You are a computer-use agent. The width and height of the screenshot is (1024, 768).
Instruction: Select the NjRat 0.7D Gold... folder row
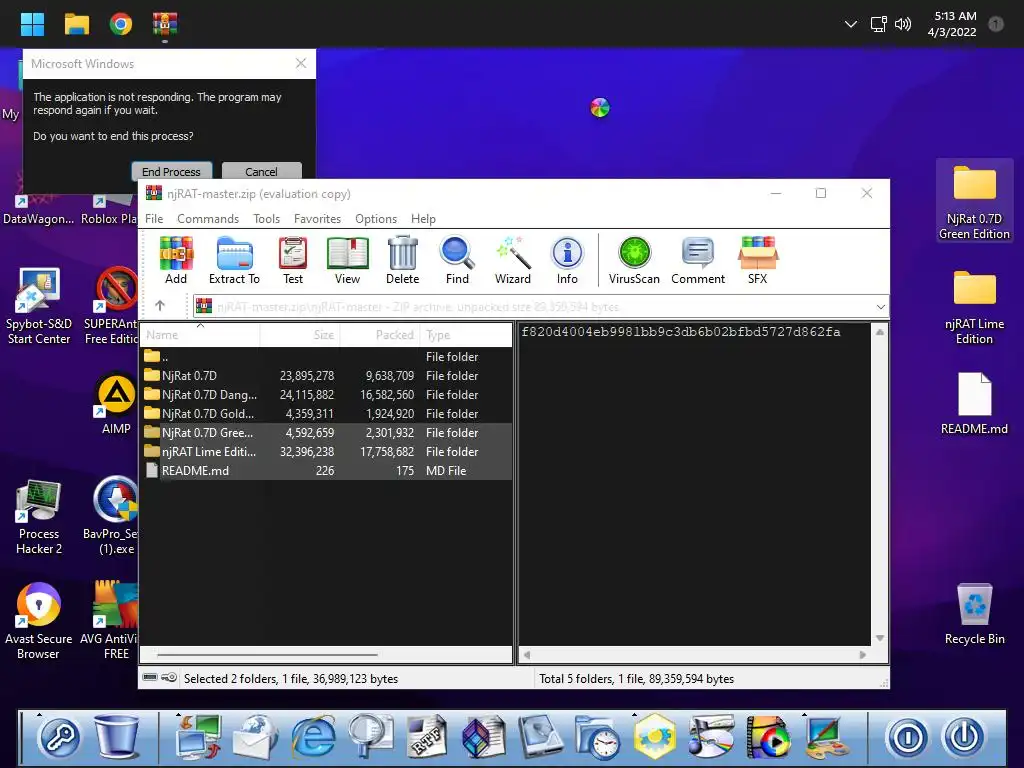[326, 413]
